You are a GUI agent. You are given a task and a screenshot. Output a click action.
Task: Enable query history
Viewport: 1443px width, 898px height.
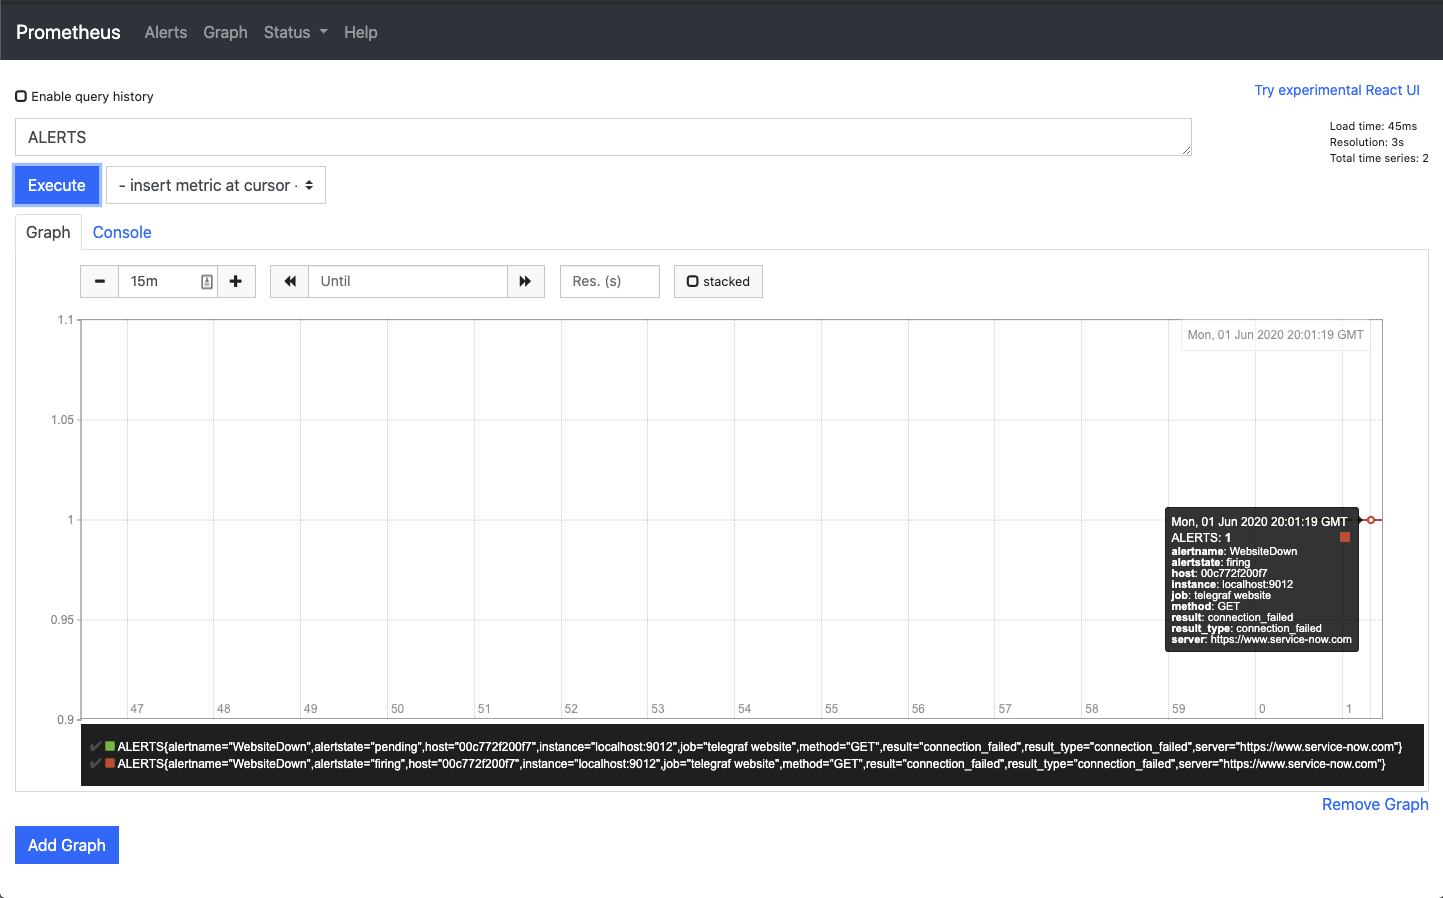click(21, 96)
